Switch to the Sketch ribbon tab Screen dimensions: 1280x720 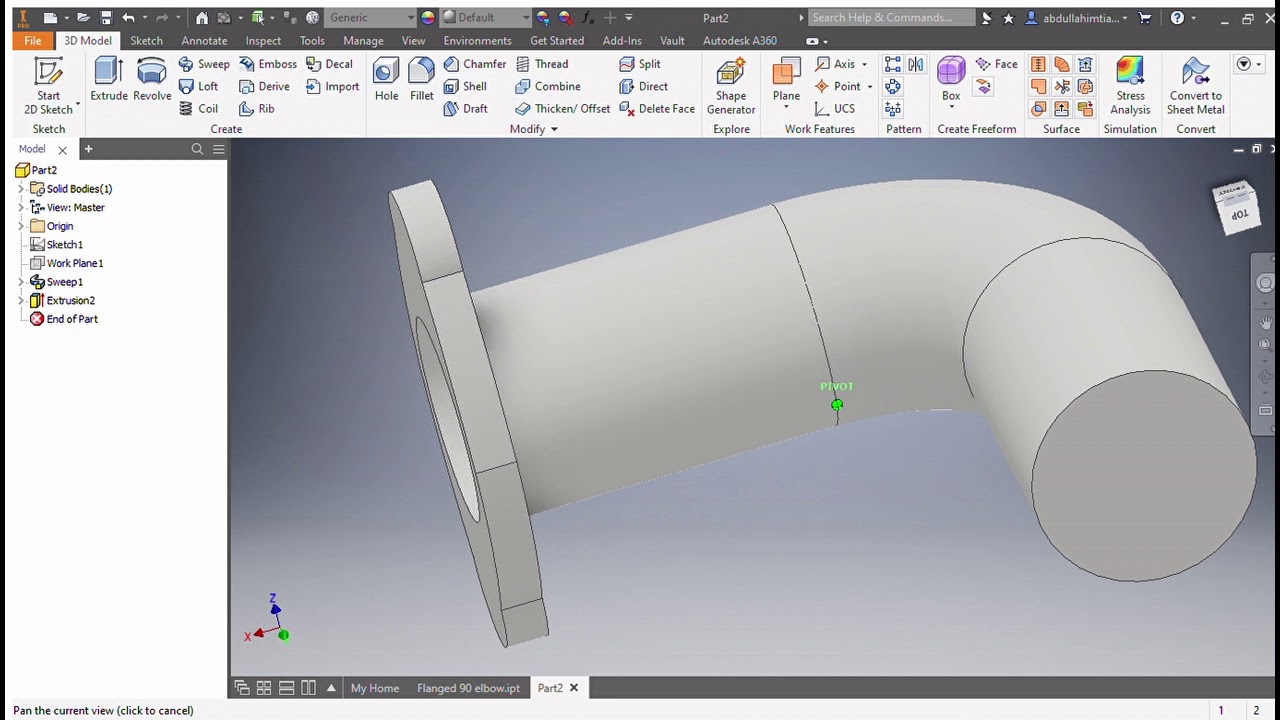pos(146,41)
